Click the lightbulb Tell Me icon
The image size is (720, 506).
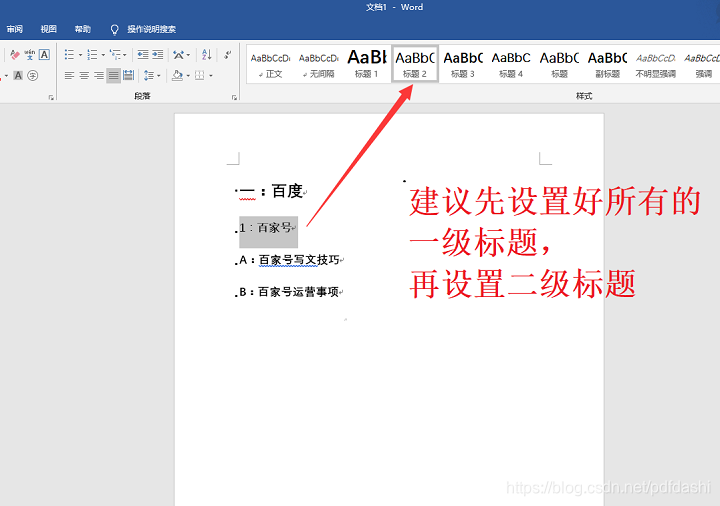tap(114, 29)
